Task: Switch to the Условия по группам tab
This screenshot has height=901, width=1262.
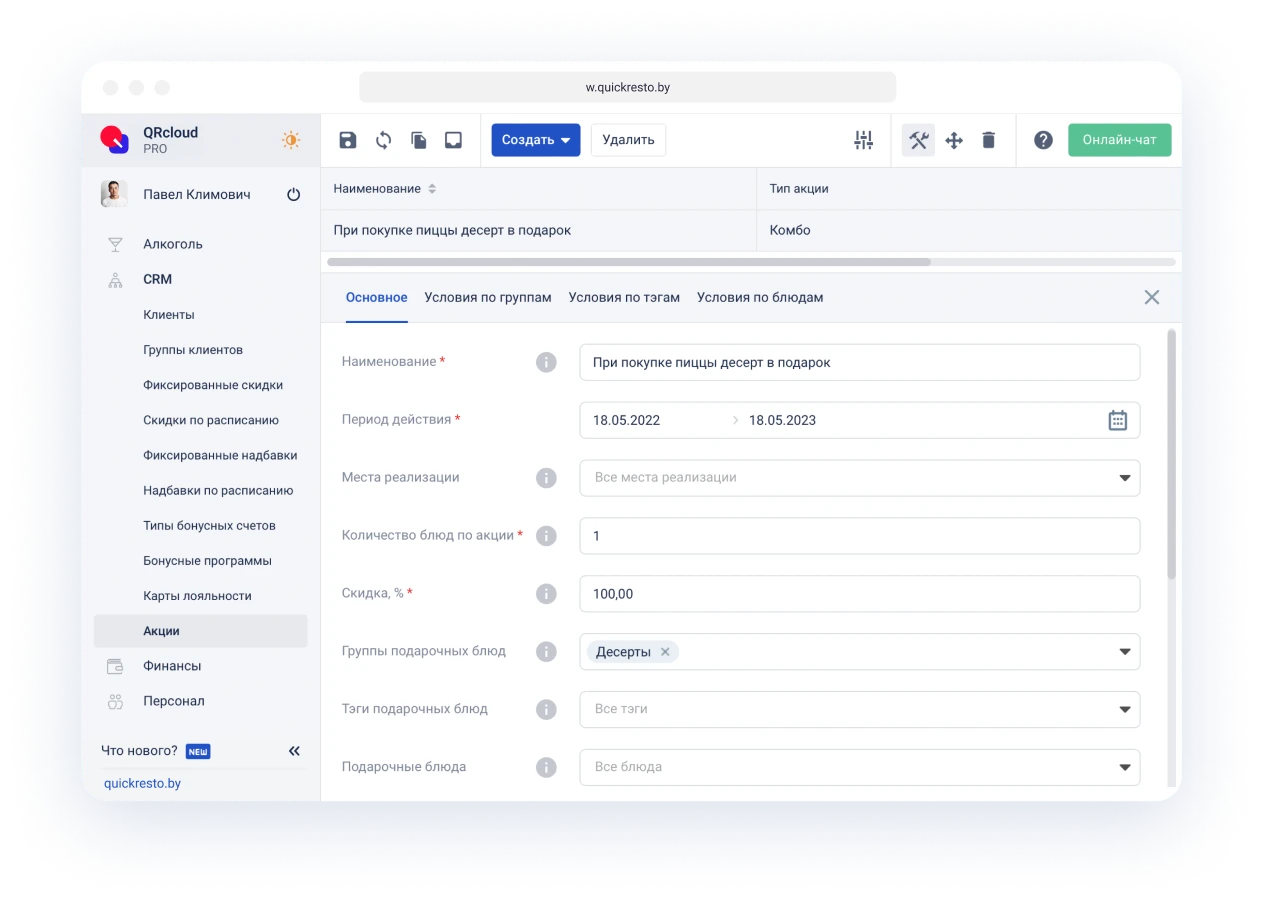Action: [x=488, y=297]
